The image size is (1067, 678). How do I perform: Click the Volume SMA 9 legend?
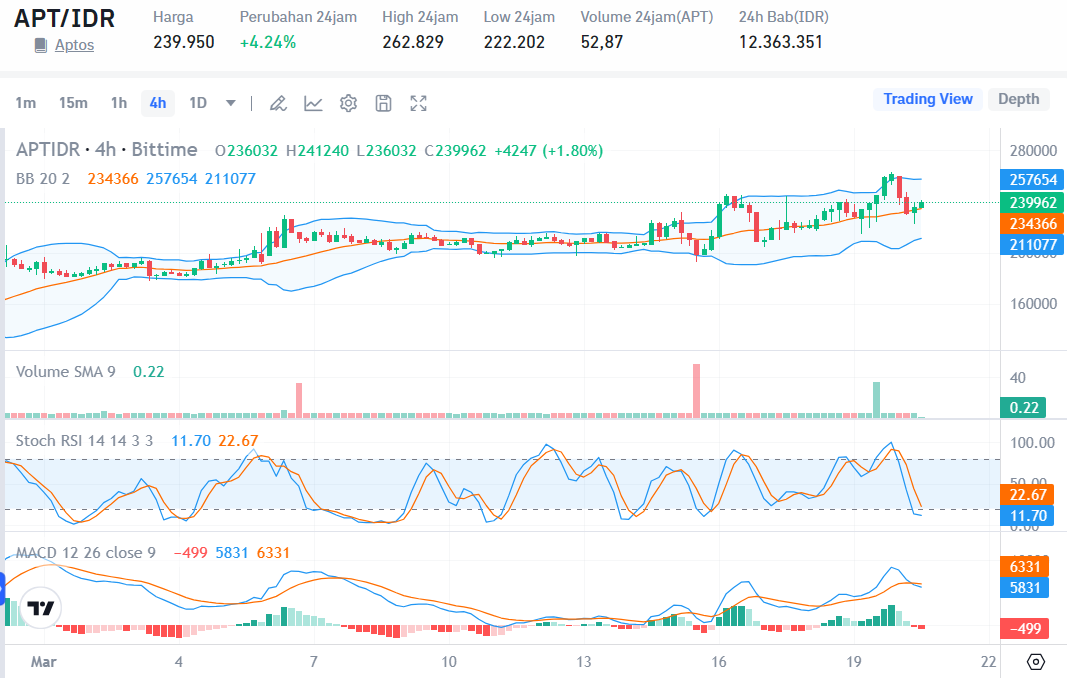pyautogui.click(x=66, y=372)
